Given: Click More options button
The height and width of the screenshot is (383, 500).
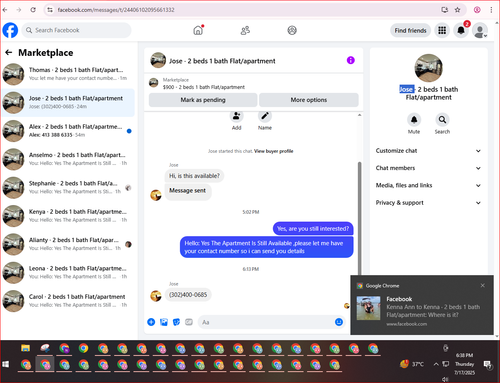Looking at the screenshot, I should [x=309, y=100].
